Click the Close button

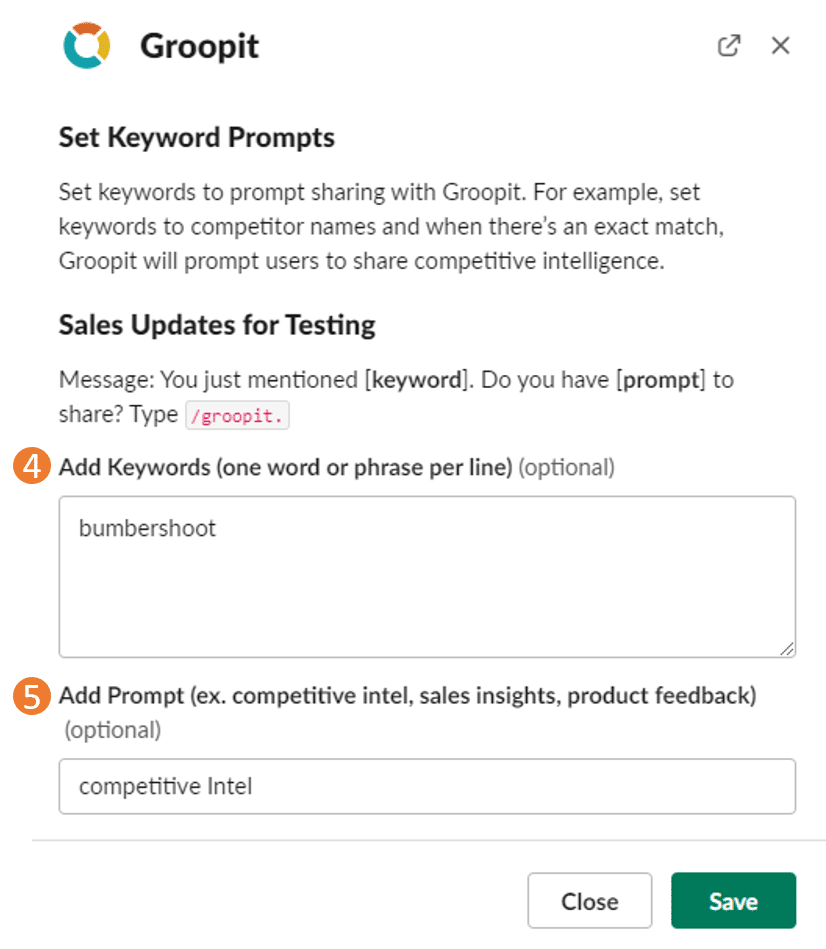coord(589,900)
